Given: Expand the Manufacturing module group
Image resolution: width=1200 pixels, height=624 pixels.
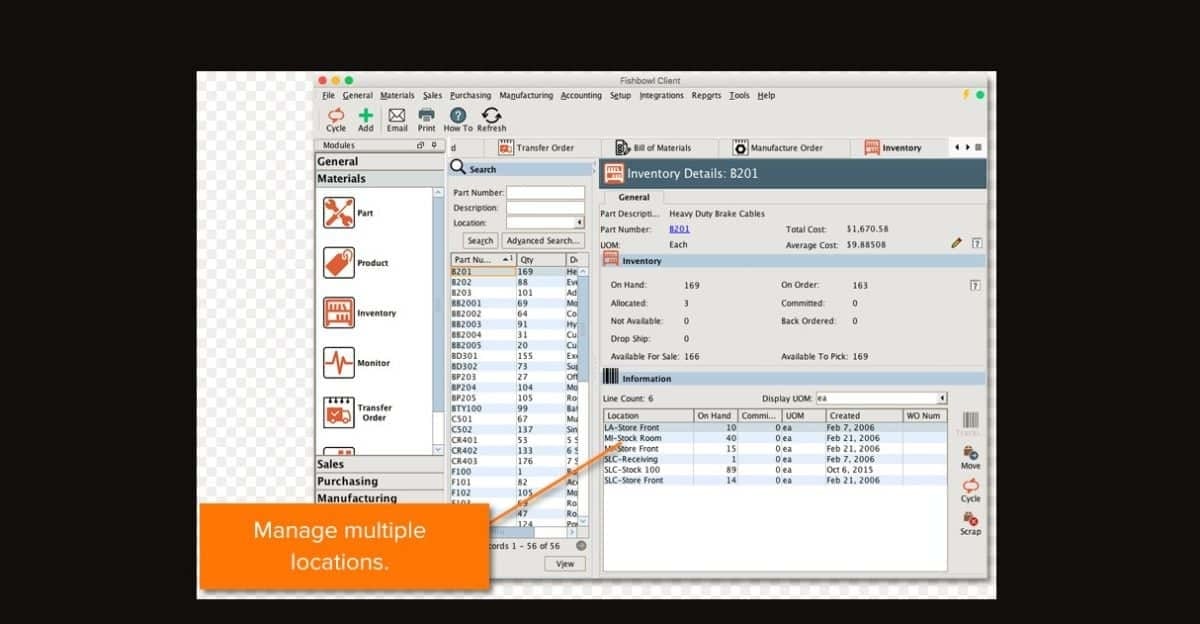Looking at the screenshot, I should point(379,497).
